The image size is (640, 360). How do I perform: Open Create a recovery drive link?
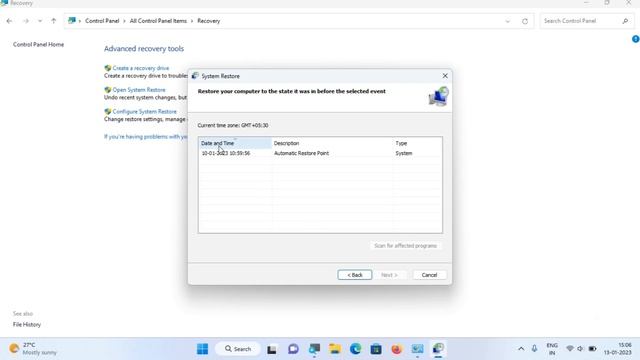(141, 68)
